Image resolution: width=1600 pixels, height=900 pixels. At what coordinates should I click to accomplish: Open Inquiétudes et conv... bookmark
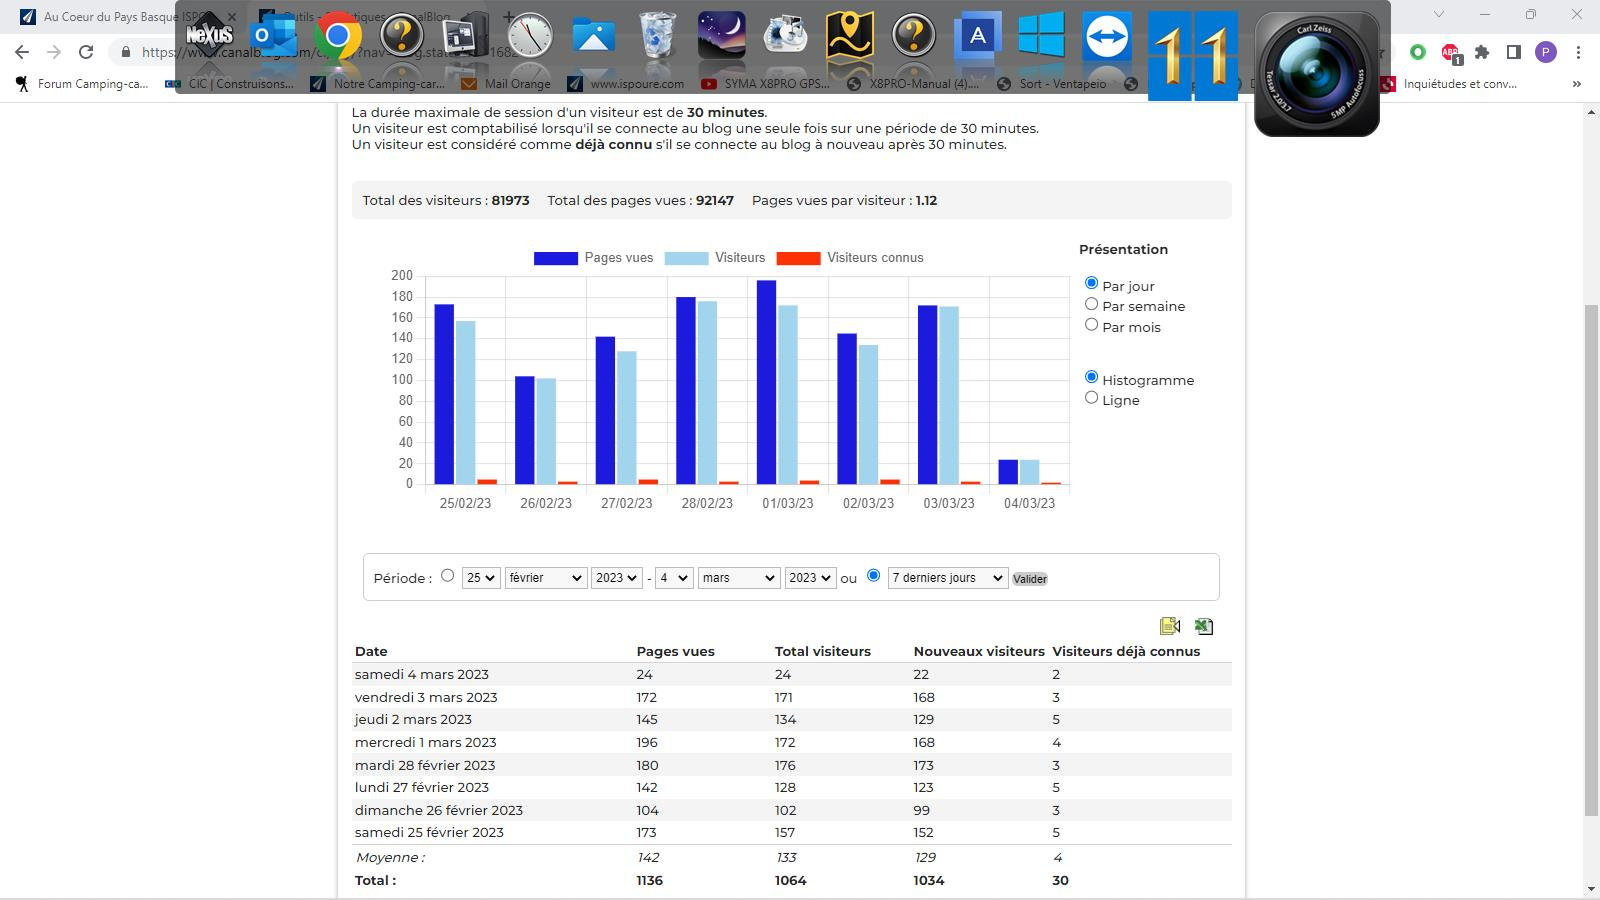click(x=1450, y=84)
